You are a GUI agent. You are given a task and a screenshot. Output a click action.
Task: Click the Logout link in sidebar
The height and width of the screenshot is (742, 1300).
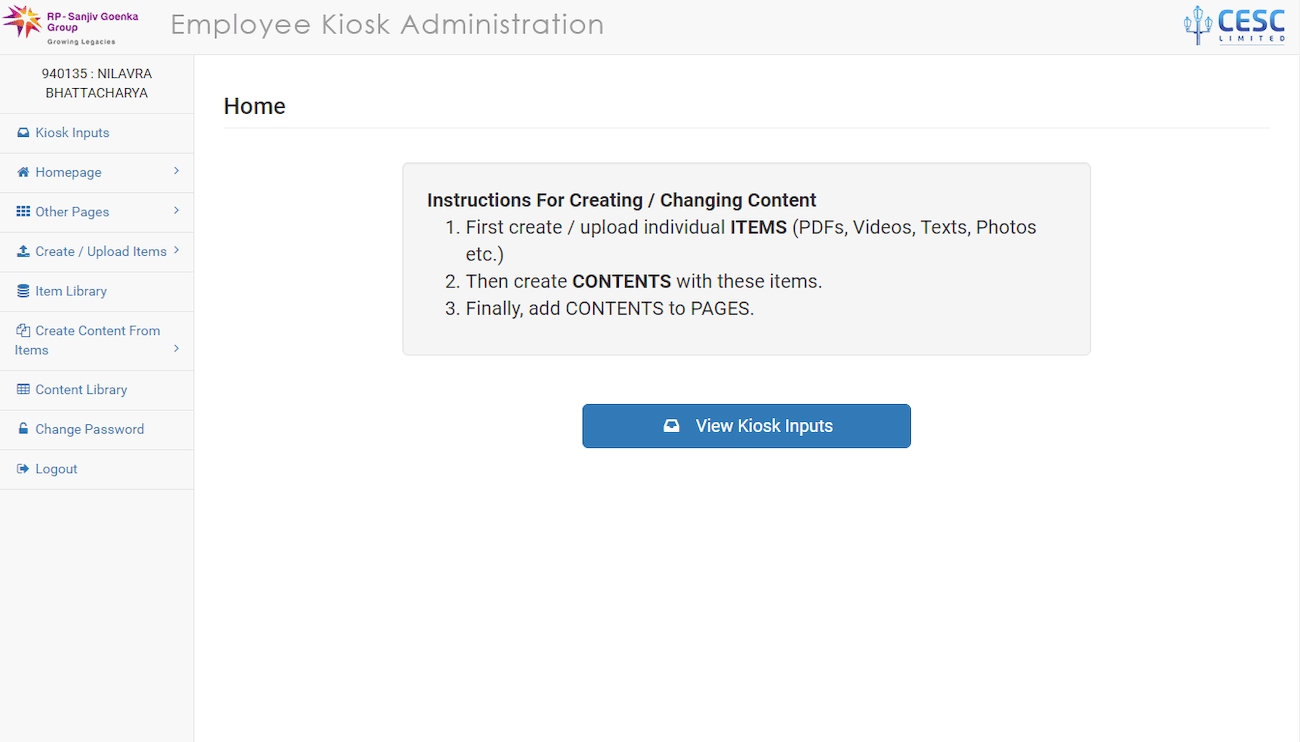coord(56,469)
